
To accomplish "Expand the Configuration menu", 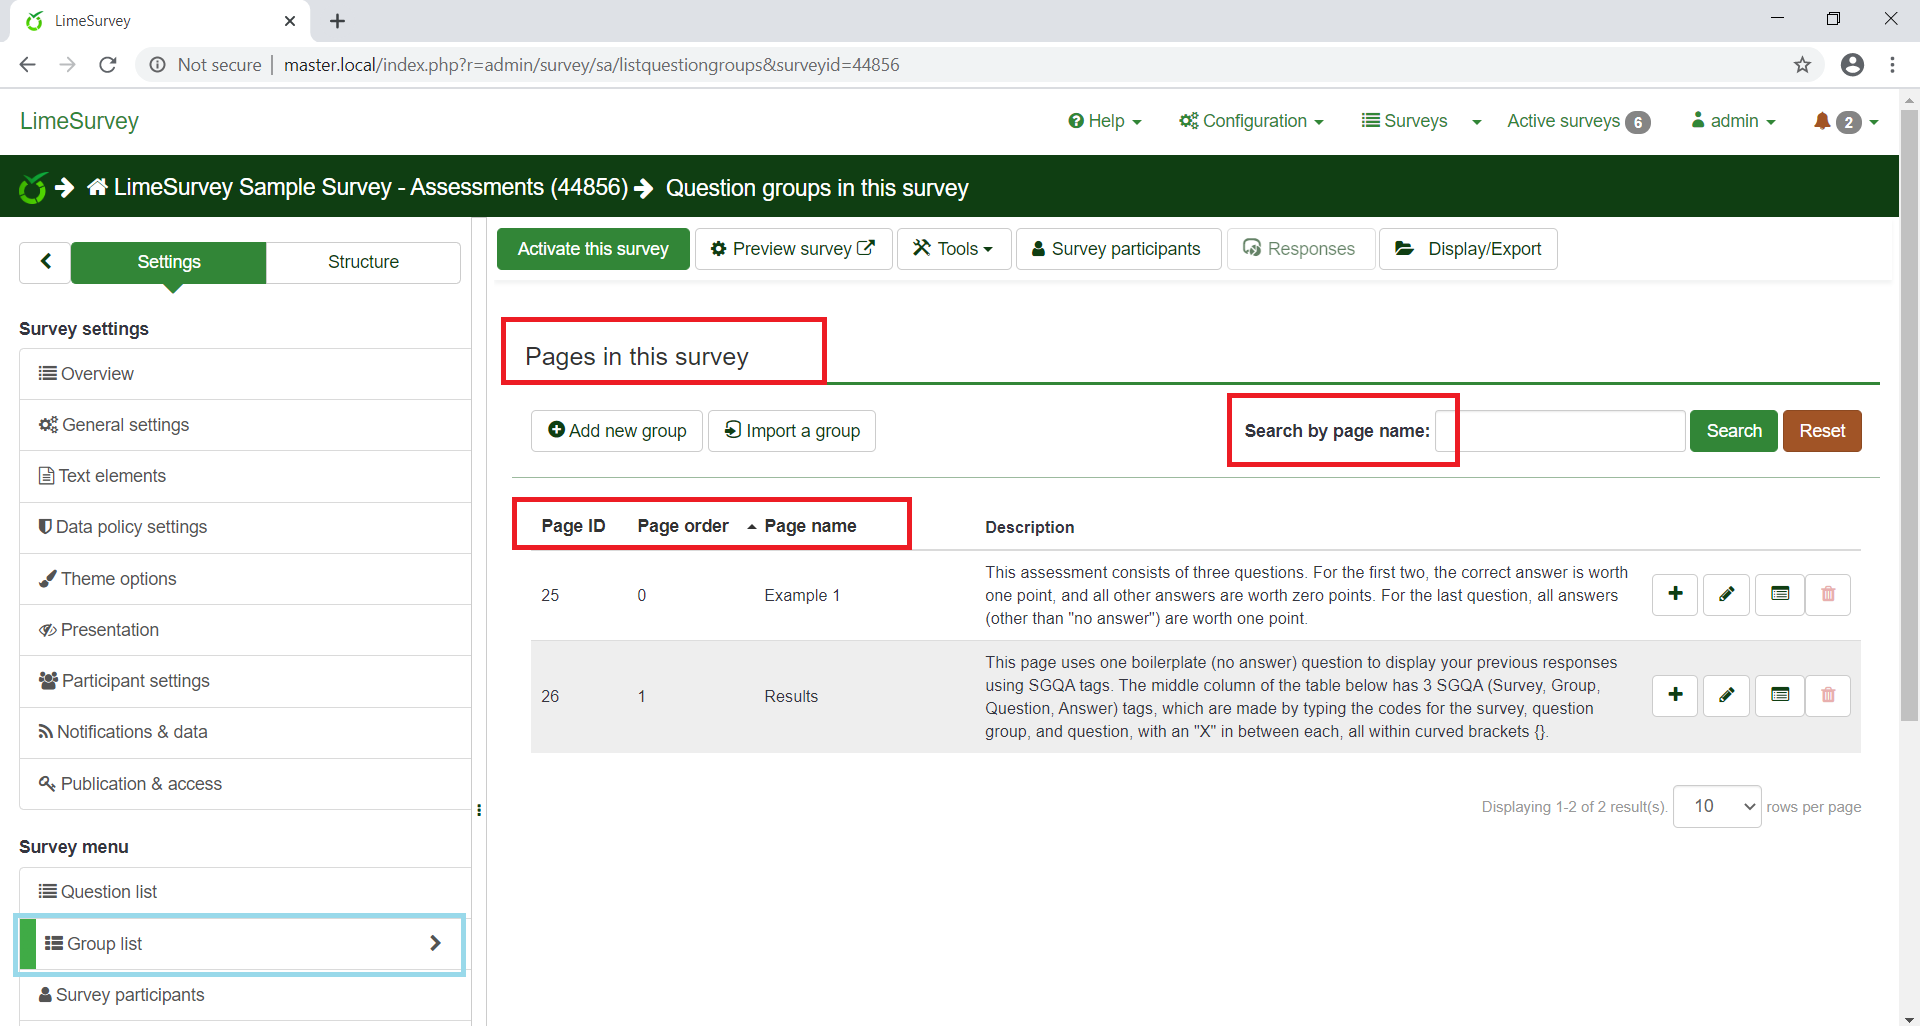I will click(x=1251, y=121).
